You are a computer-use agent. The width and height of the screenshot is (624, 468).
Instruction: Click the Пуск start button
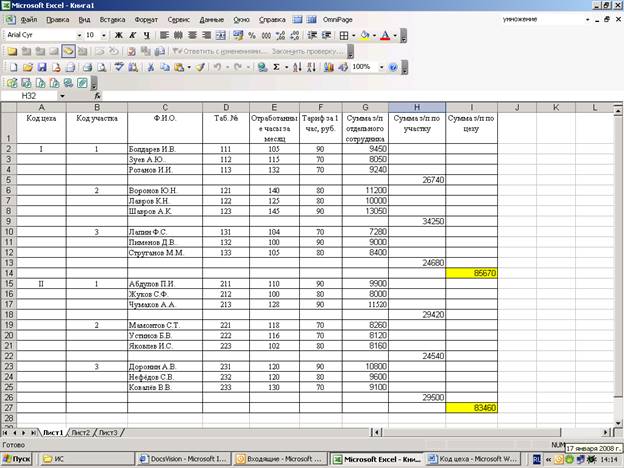point(19,458)
